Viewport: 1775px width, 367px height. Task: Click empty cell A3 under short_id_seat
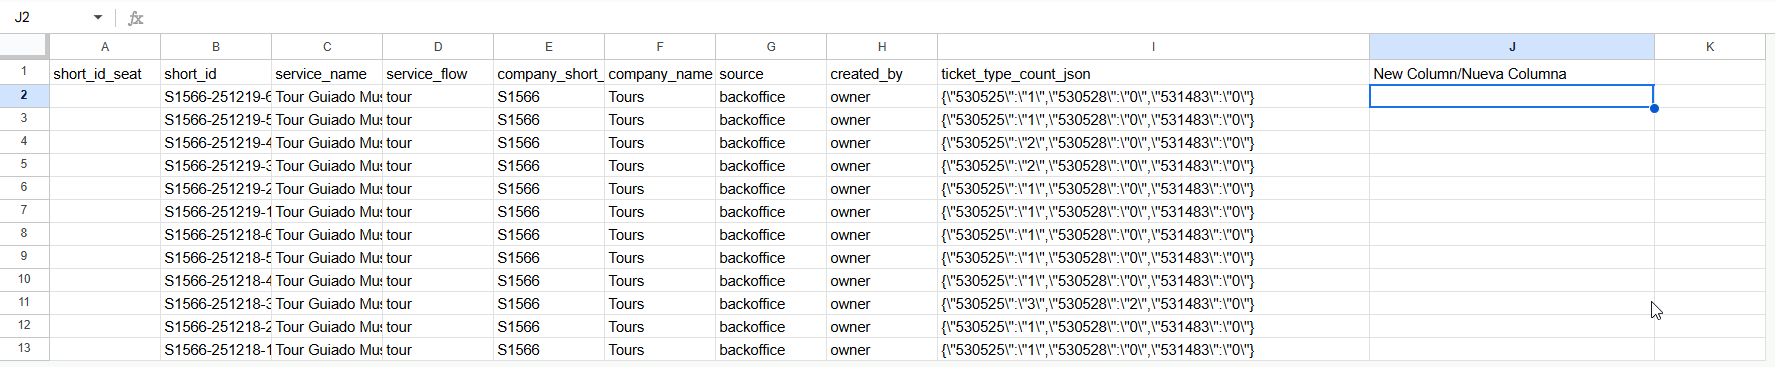click(105, 119)
